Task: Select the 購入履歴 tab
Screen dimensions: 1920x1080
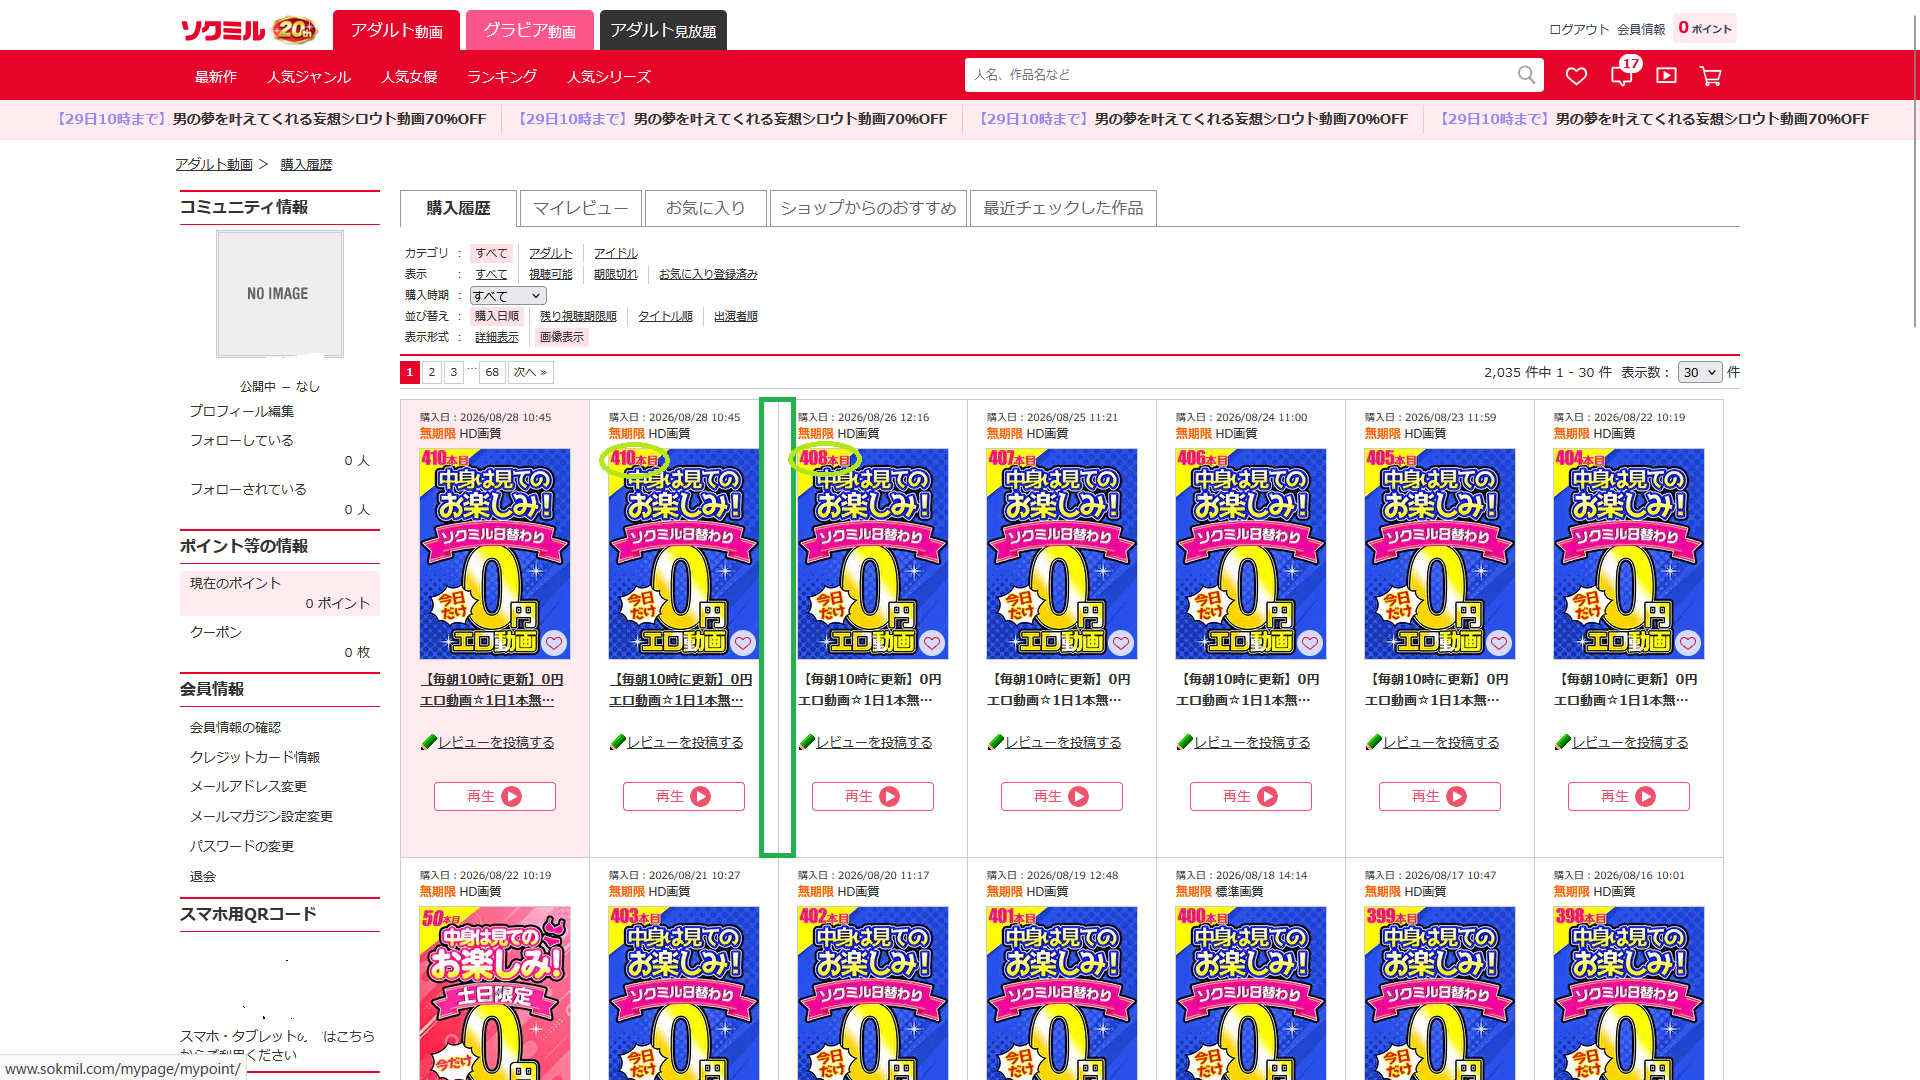Action: point(458,208)
